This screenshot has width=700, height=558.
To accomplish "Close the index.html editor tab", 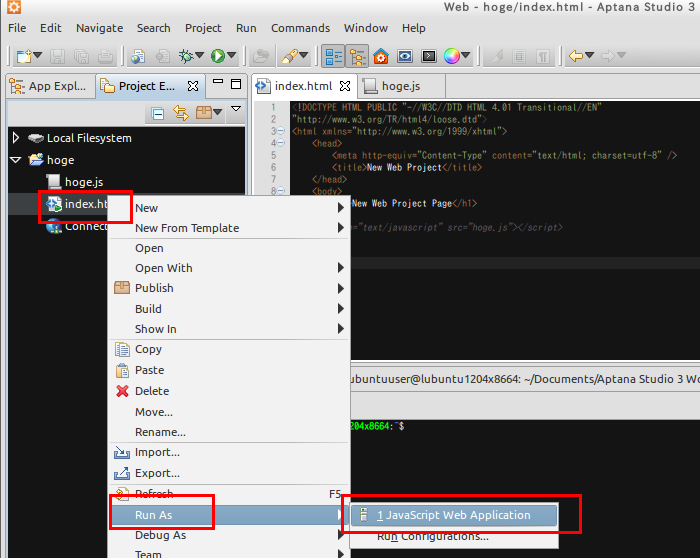I will click(345, 86).
